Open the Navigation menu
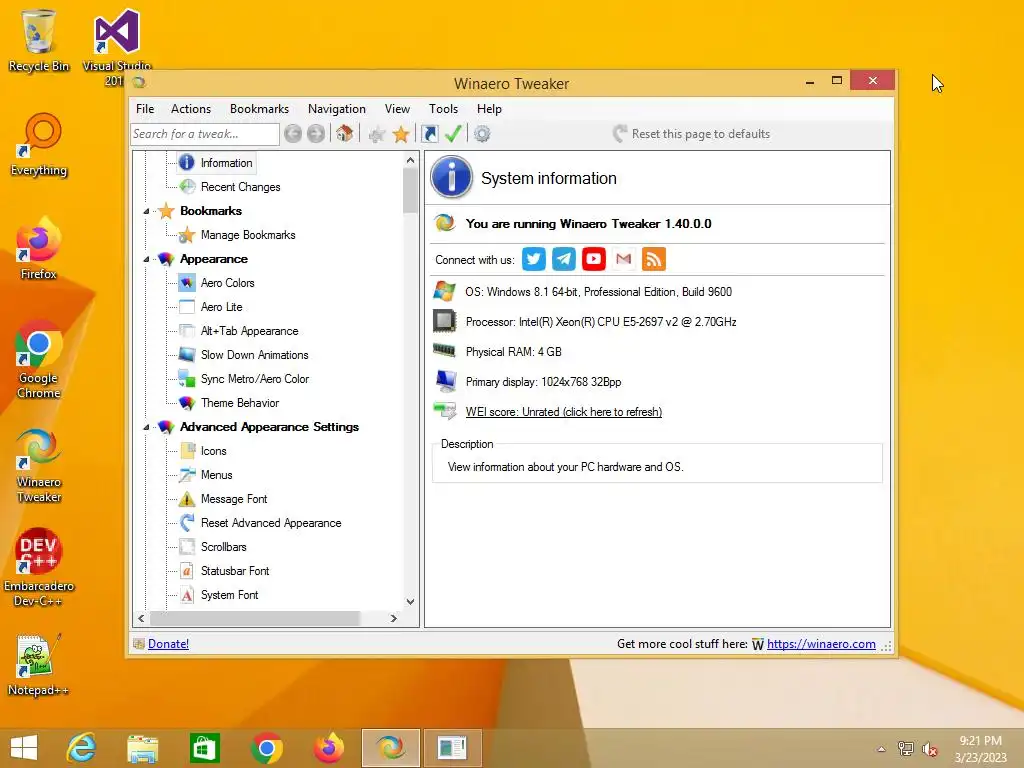Viewport: 1024px width, 768px height. coord(336,109)
